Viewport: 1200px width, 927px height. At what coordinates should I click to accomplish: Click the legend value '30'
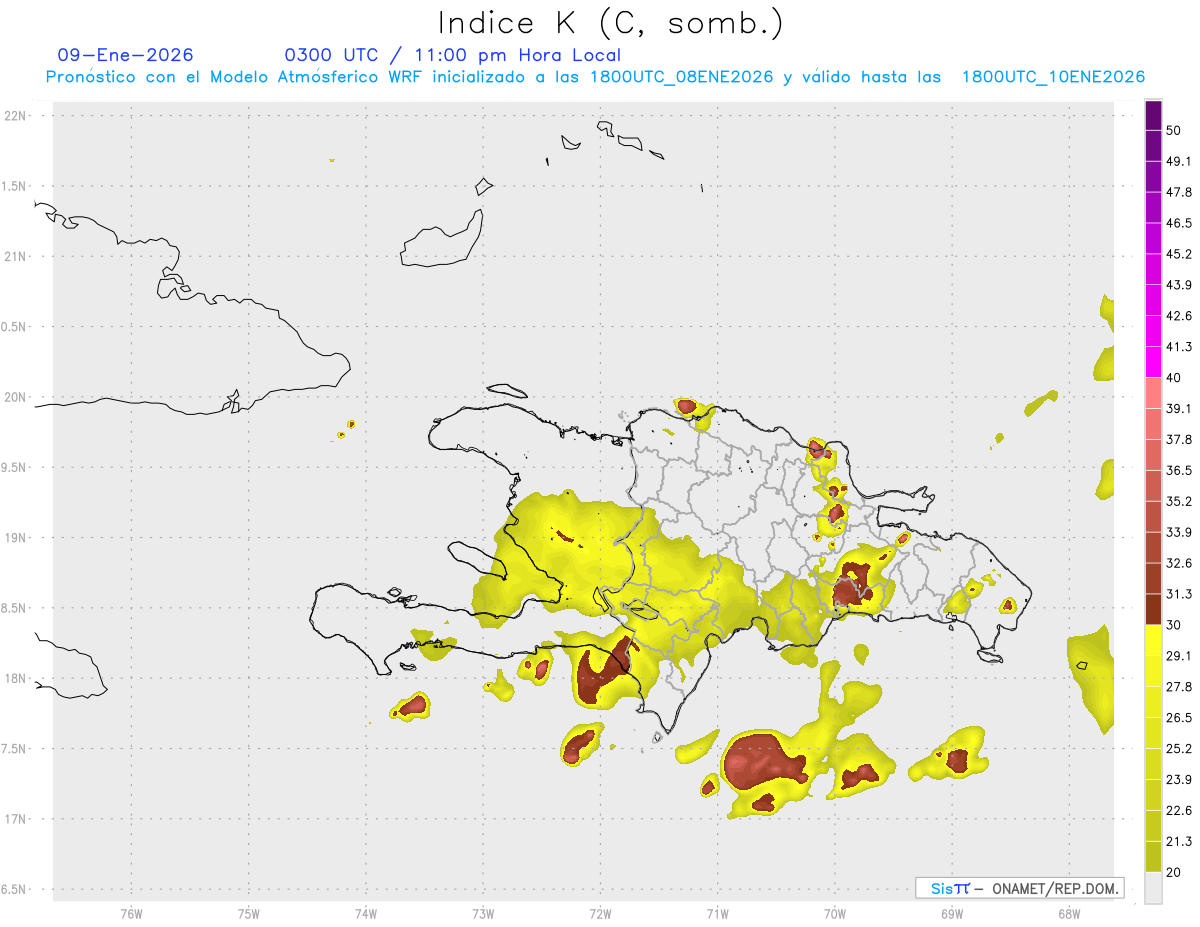(1174, 625)
